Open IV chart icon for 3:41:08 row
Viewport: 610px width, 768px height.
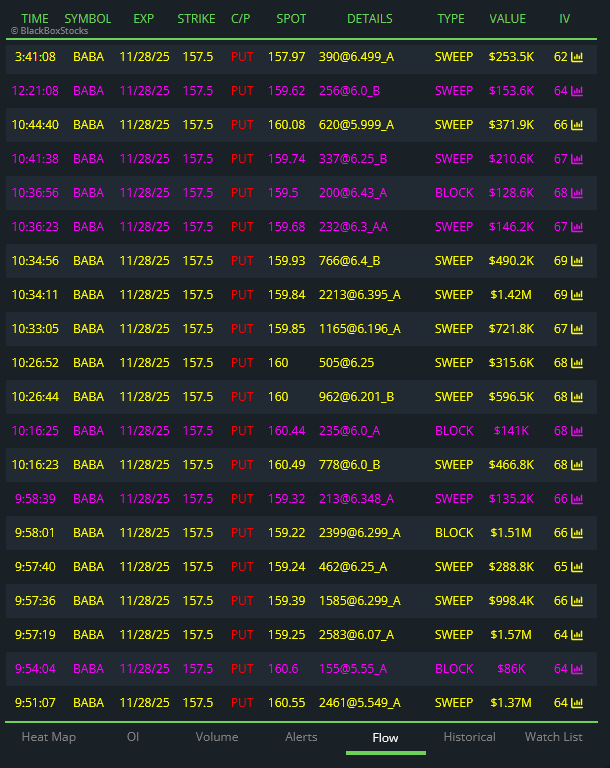[x=577, y=57]
